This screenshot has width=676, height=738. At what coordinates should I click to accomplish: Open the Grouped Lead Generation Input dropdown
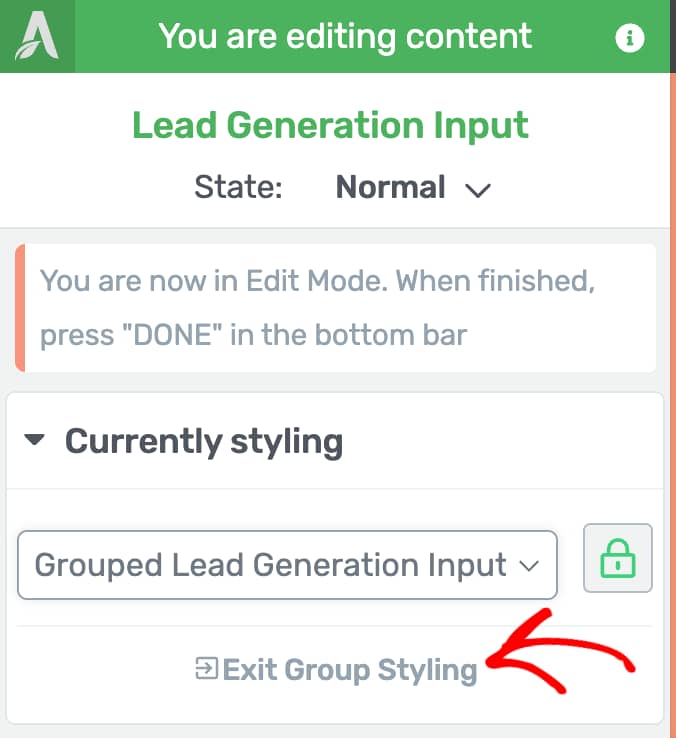pos(287,565)
